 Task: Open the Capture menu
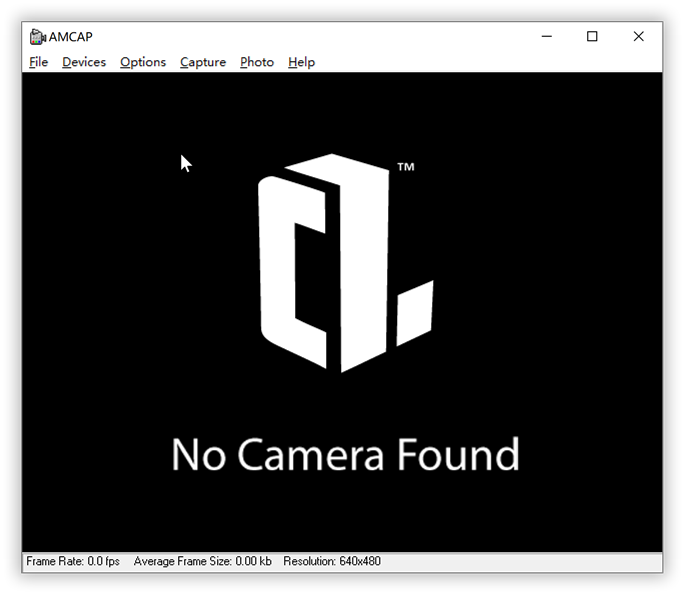[x=203, y=62]
